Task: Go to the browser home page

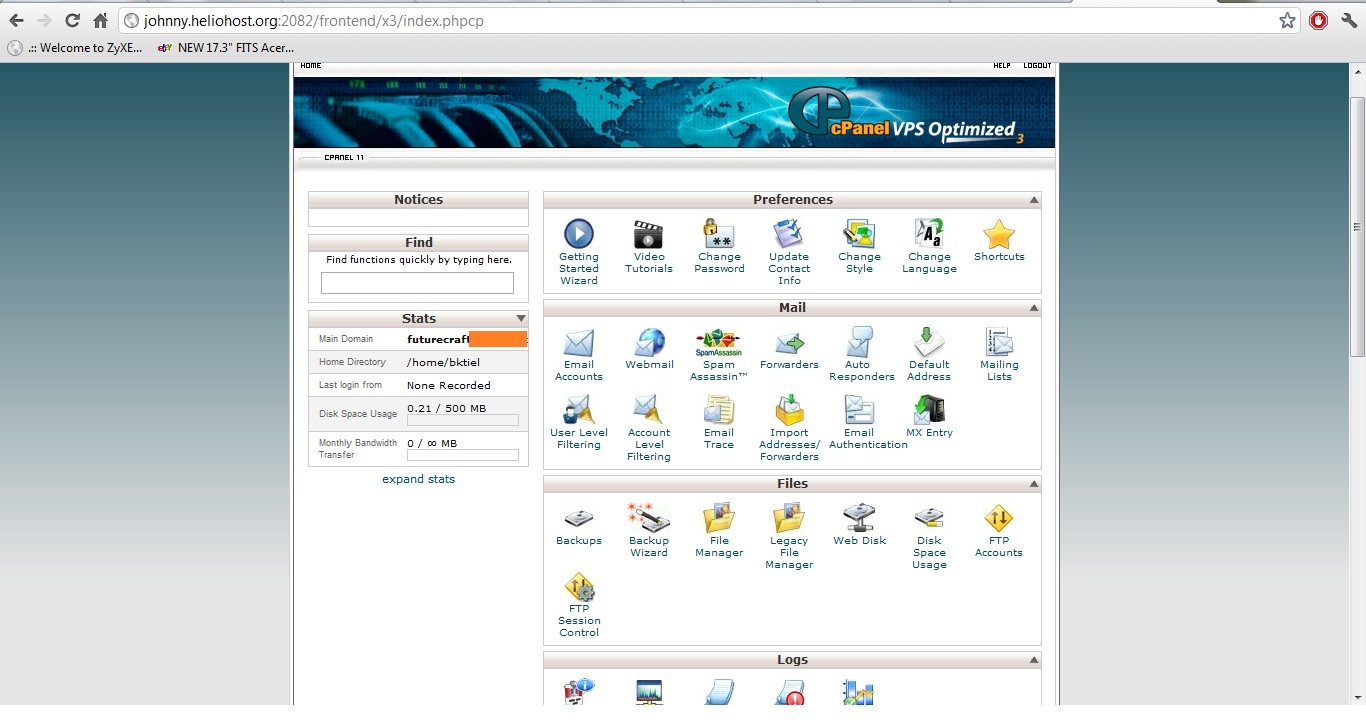Action: [x=100, y=20]
